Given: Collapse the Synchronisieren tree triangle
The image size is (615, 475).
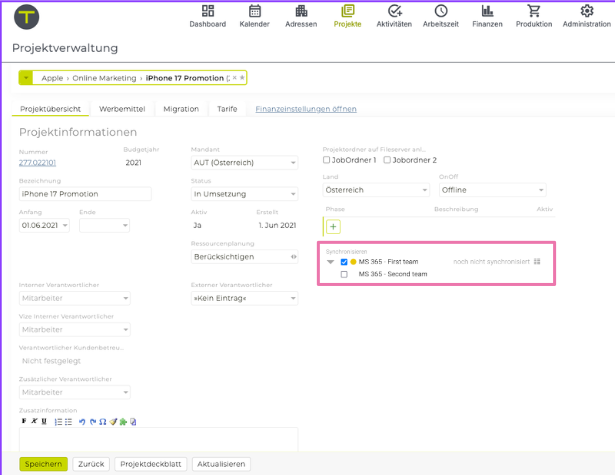Looking at the screenshot, I should (331, 262).
